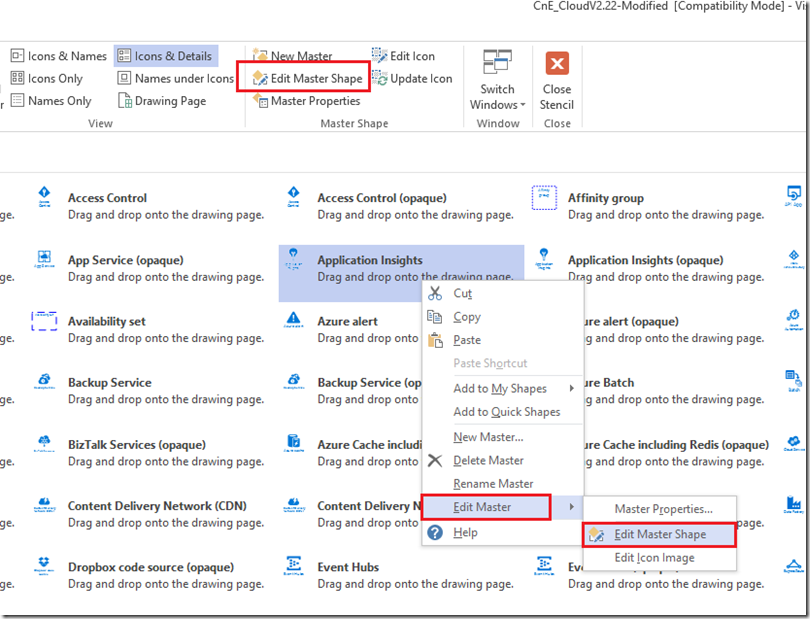Select the Icons & Names view option
This screenshot has height=619, width=810.
58,56
